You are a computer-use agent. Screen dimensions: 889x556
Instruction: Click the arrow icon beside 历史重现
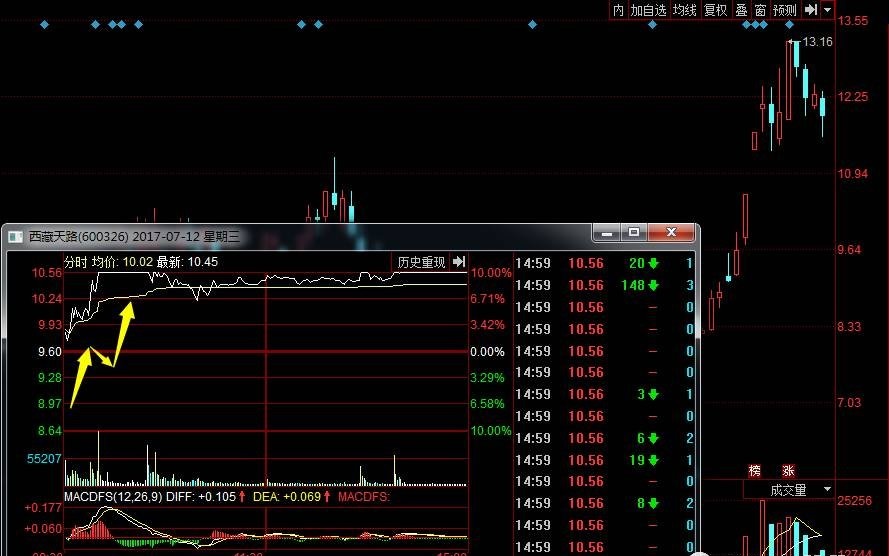point(458,262)
